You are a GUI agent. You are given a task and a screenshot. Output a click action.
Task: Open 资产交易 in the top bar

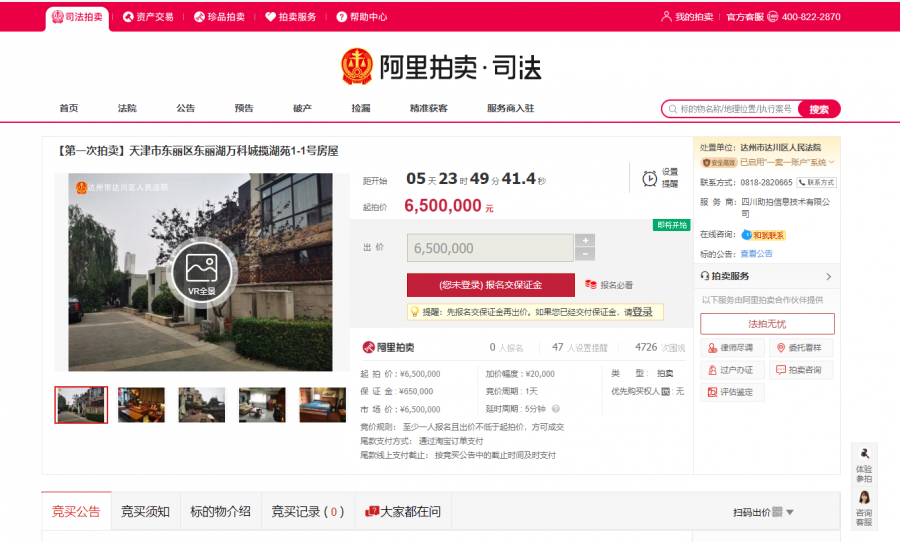coord(148,17)
